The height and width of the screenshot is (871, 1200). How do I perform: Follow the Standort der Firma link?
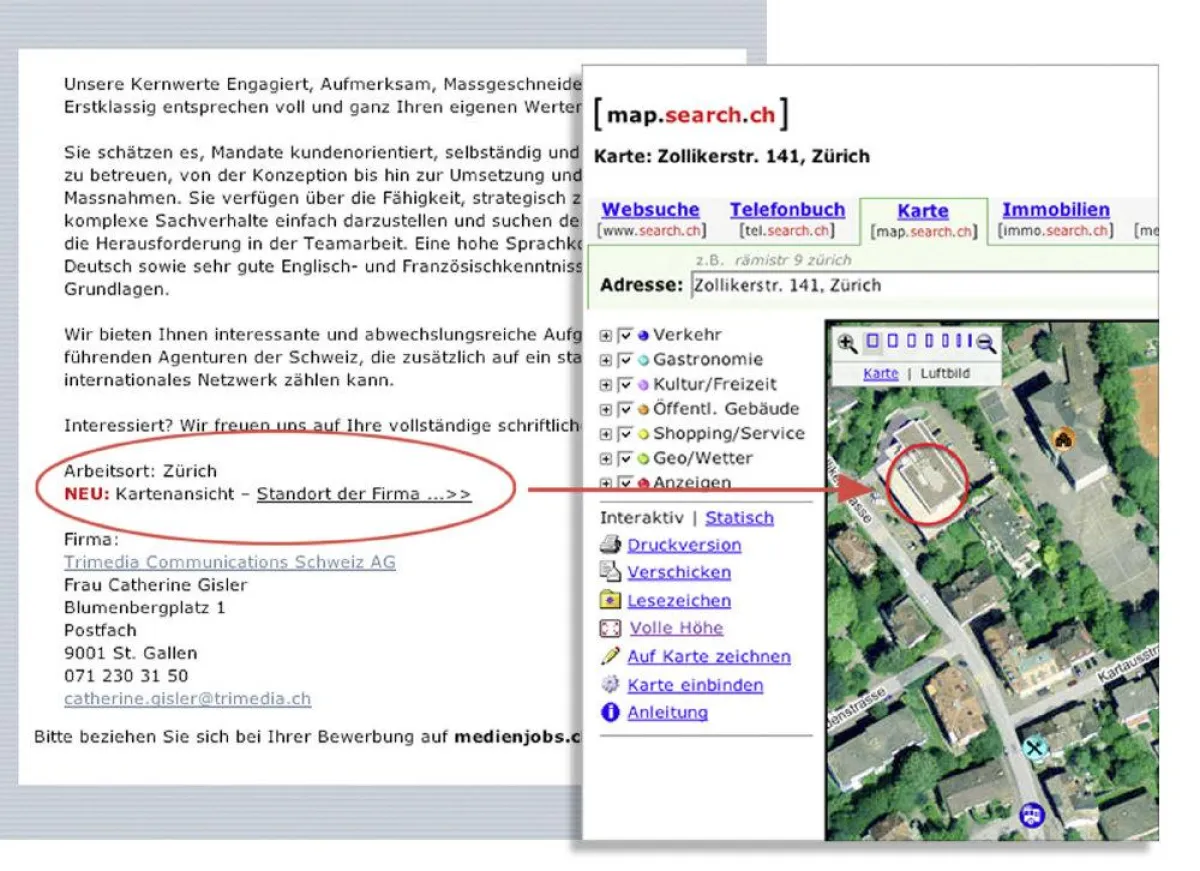tap(363, 493)
